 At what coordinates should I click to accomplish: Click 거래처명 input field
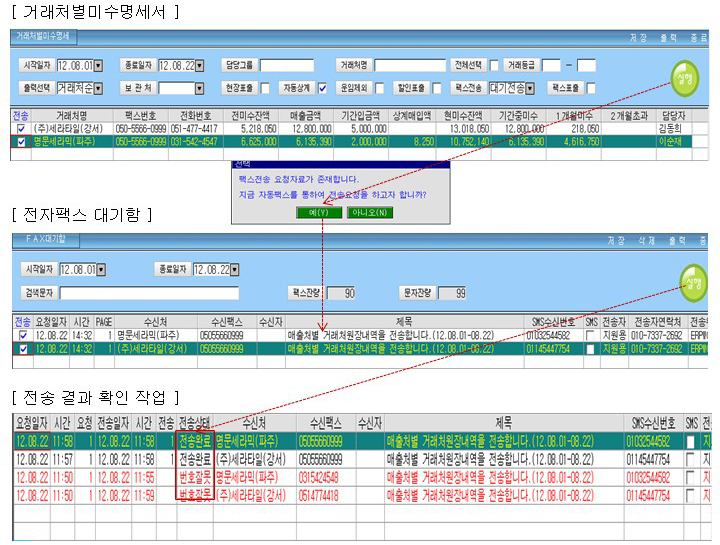[x=410, y=66]
